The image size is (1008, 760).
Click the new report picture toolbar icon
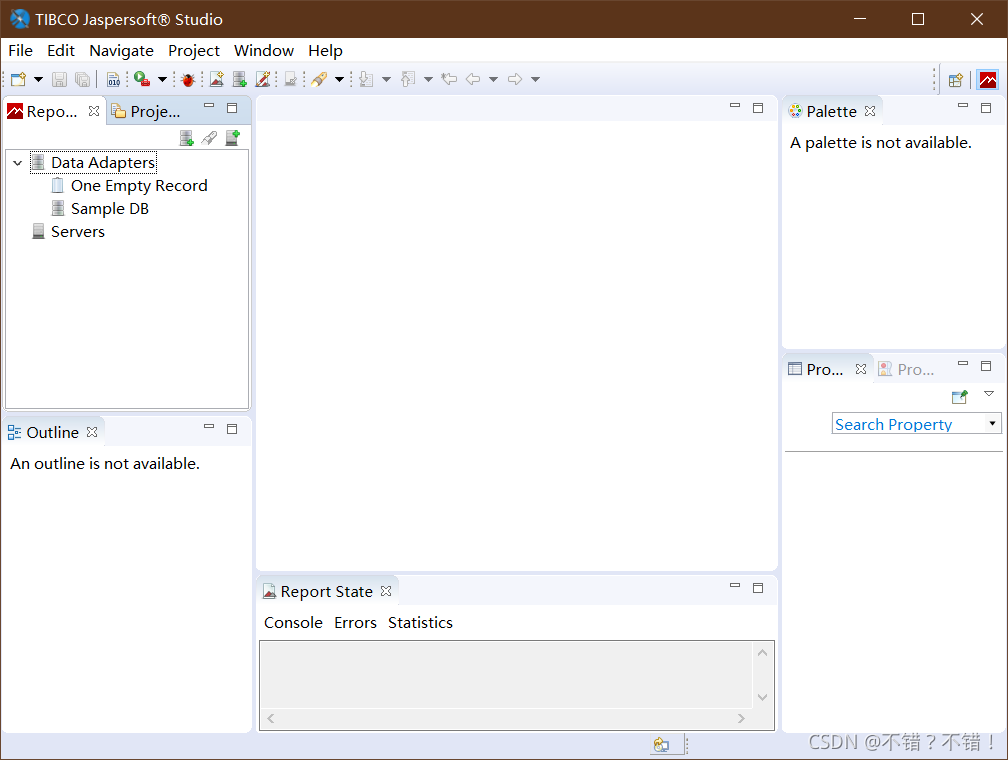[x=217, y=79]
